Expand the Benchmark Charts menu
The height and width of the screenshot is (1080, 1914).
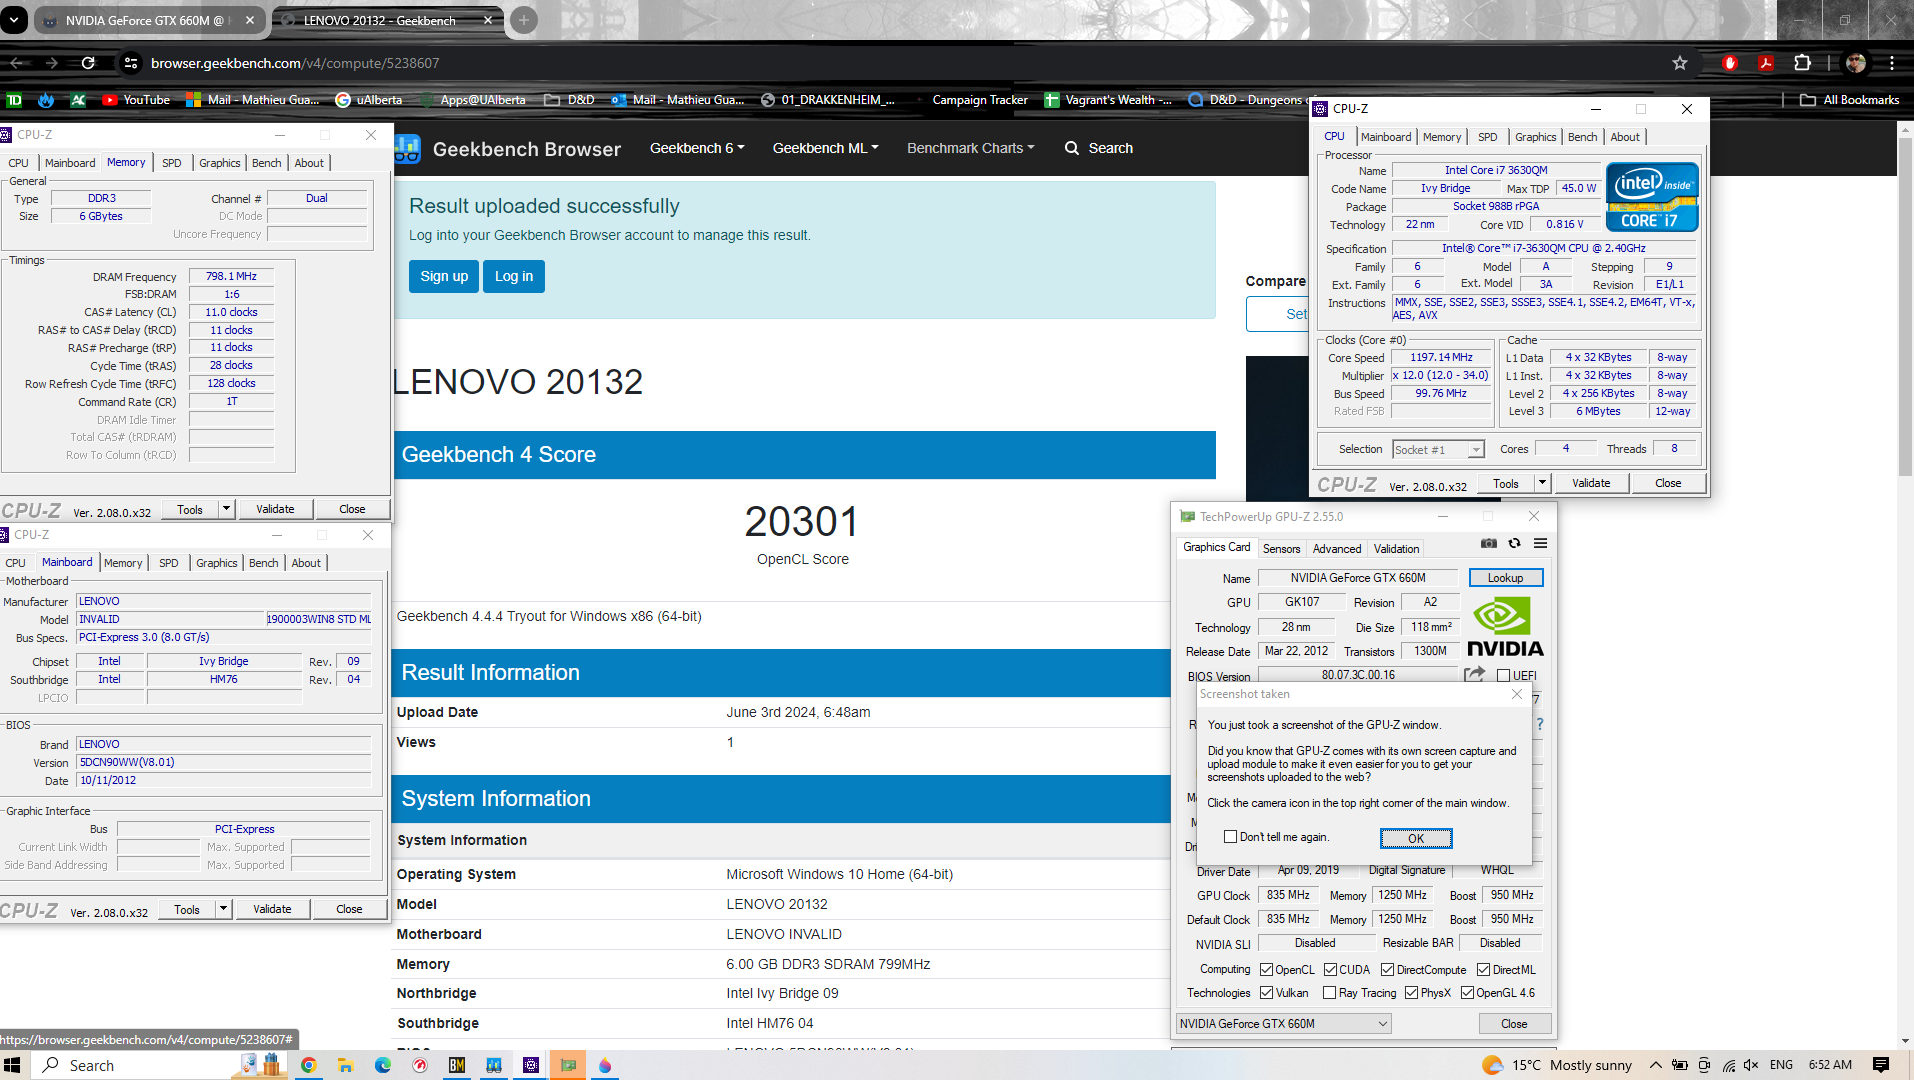click(x=970, y=148)
